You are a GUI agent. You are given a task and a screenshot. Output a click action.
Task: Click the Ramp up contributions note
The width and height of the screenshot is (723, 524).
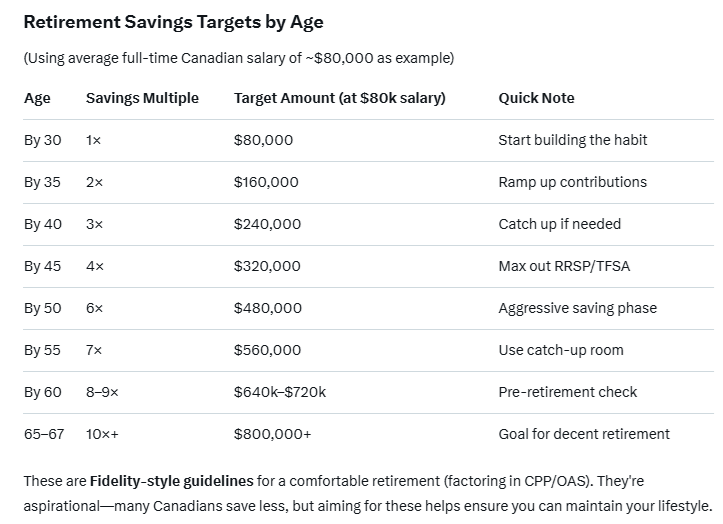pos(572,182)
